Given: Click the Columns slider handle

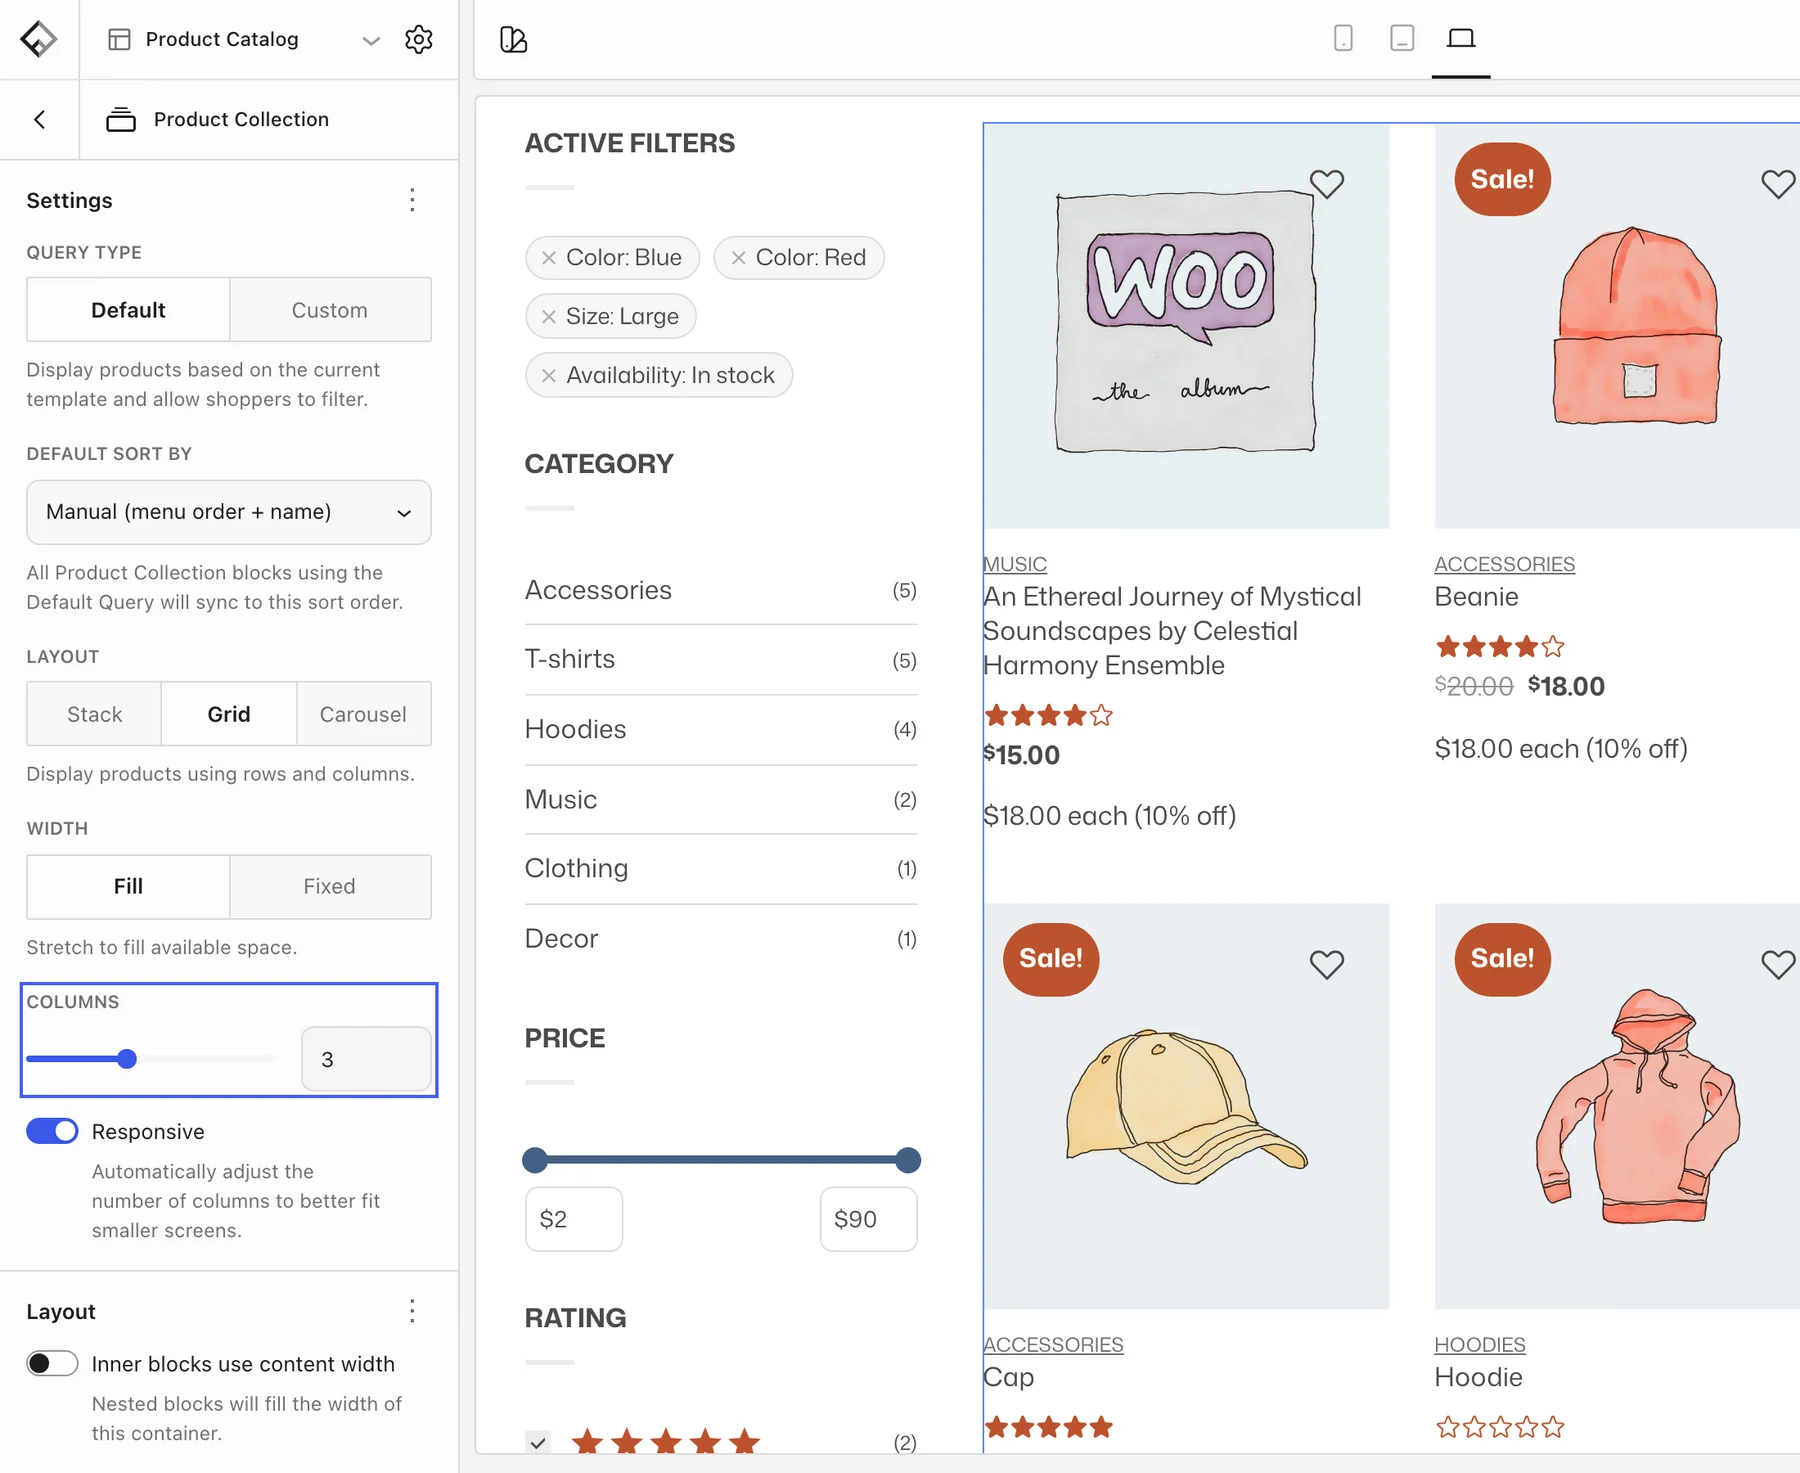Looking at the screenshot, I should [127, 1059].
